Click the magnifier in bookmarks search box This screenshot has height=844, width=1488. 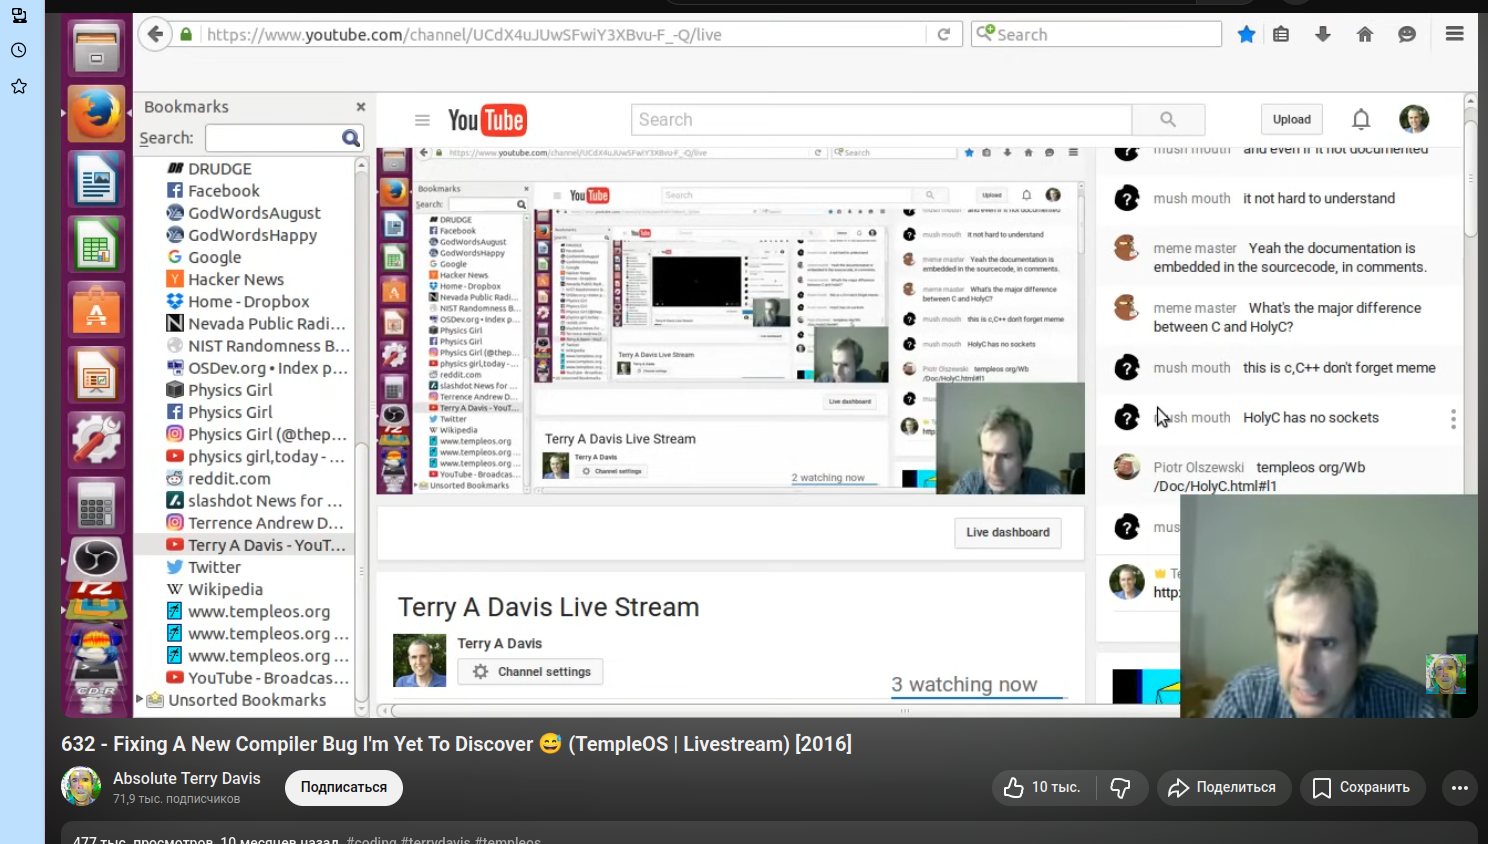click(x=351, y=138)
